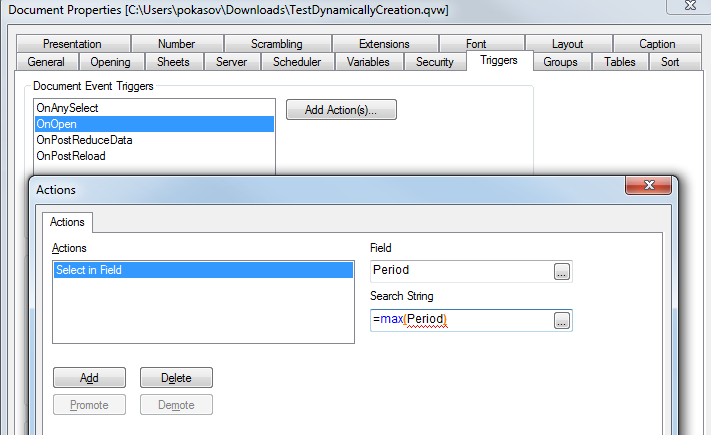Select the OnOpen trigger

pyautogui.click(x=155, y=124)
